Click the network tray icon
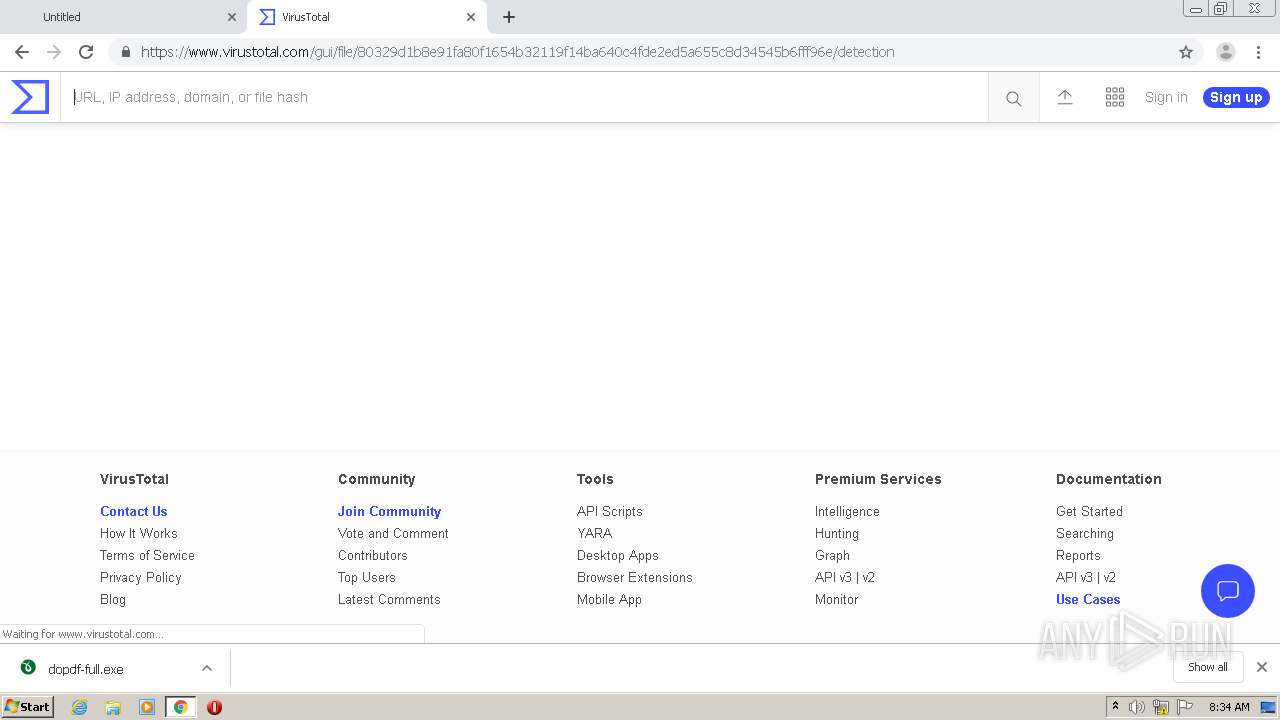 point(1161,707)
